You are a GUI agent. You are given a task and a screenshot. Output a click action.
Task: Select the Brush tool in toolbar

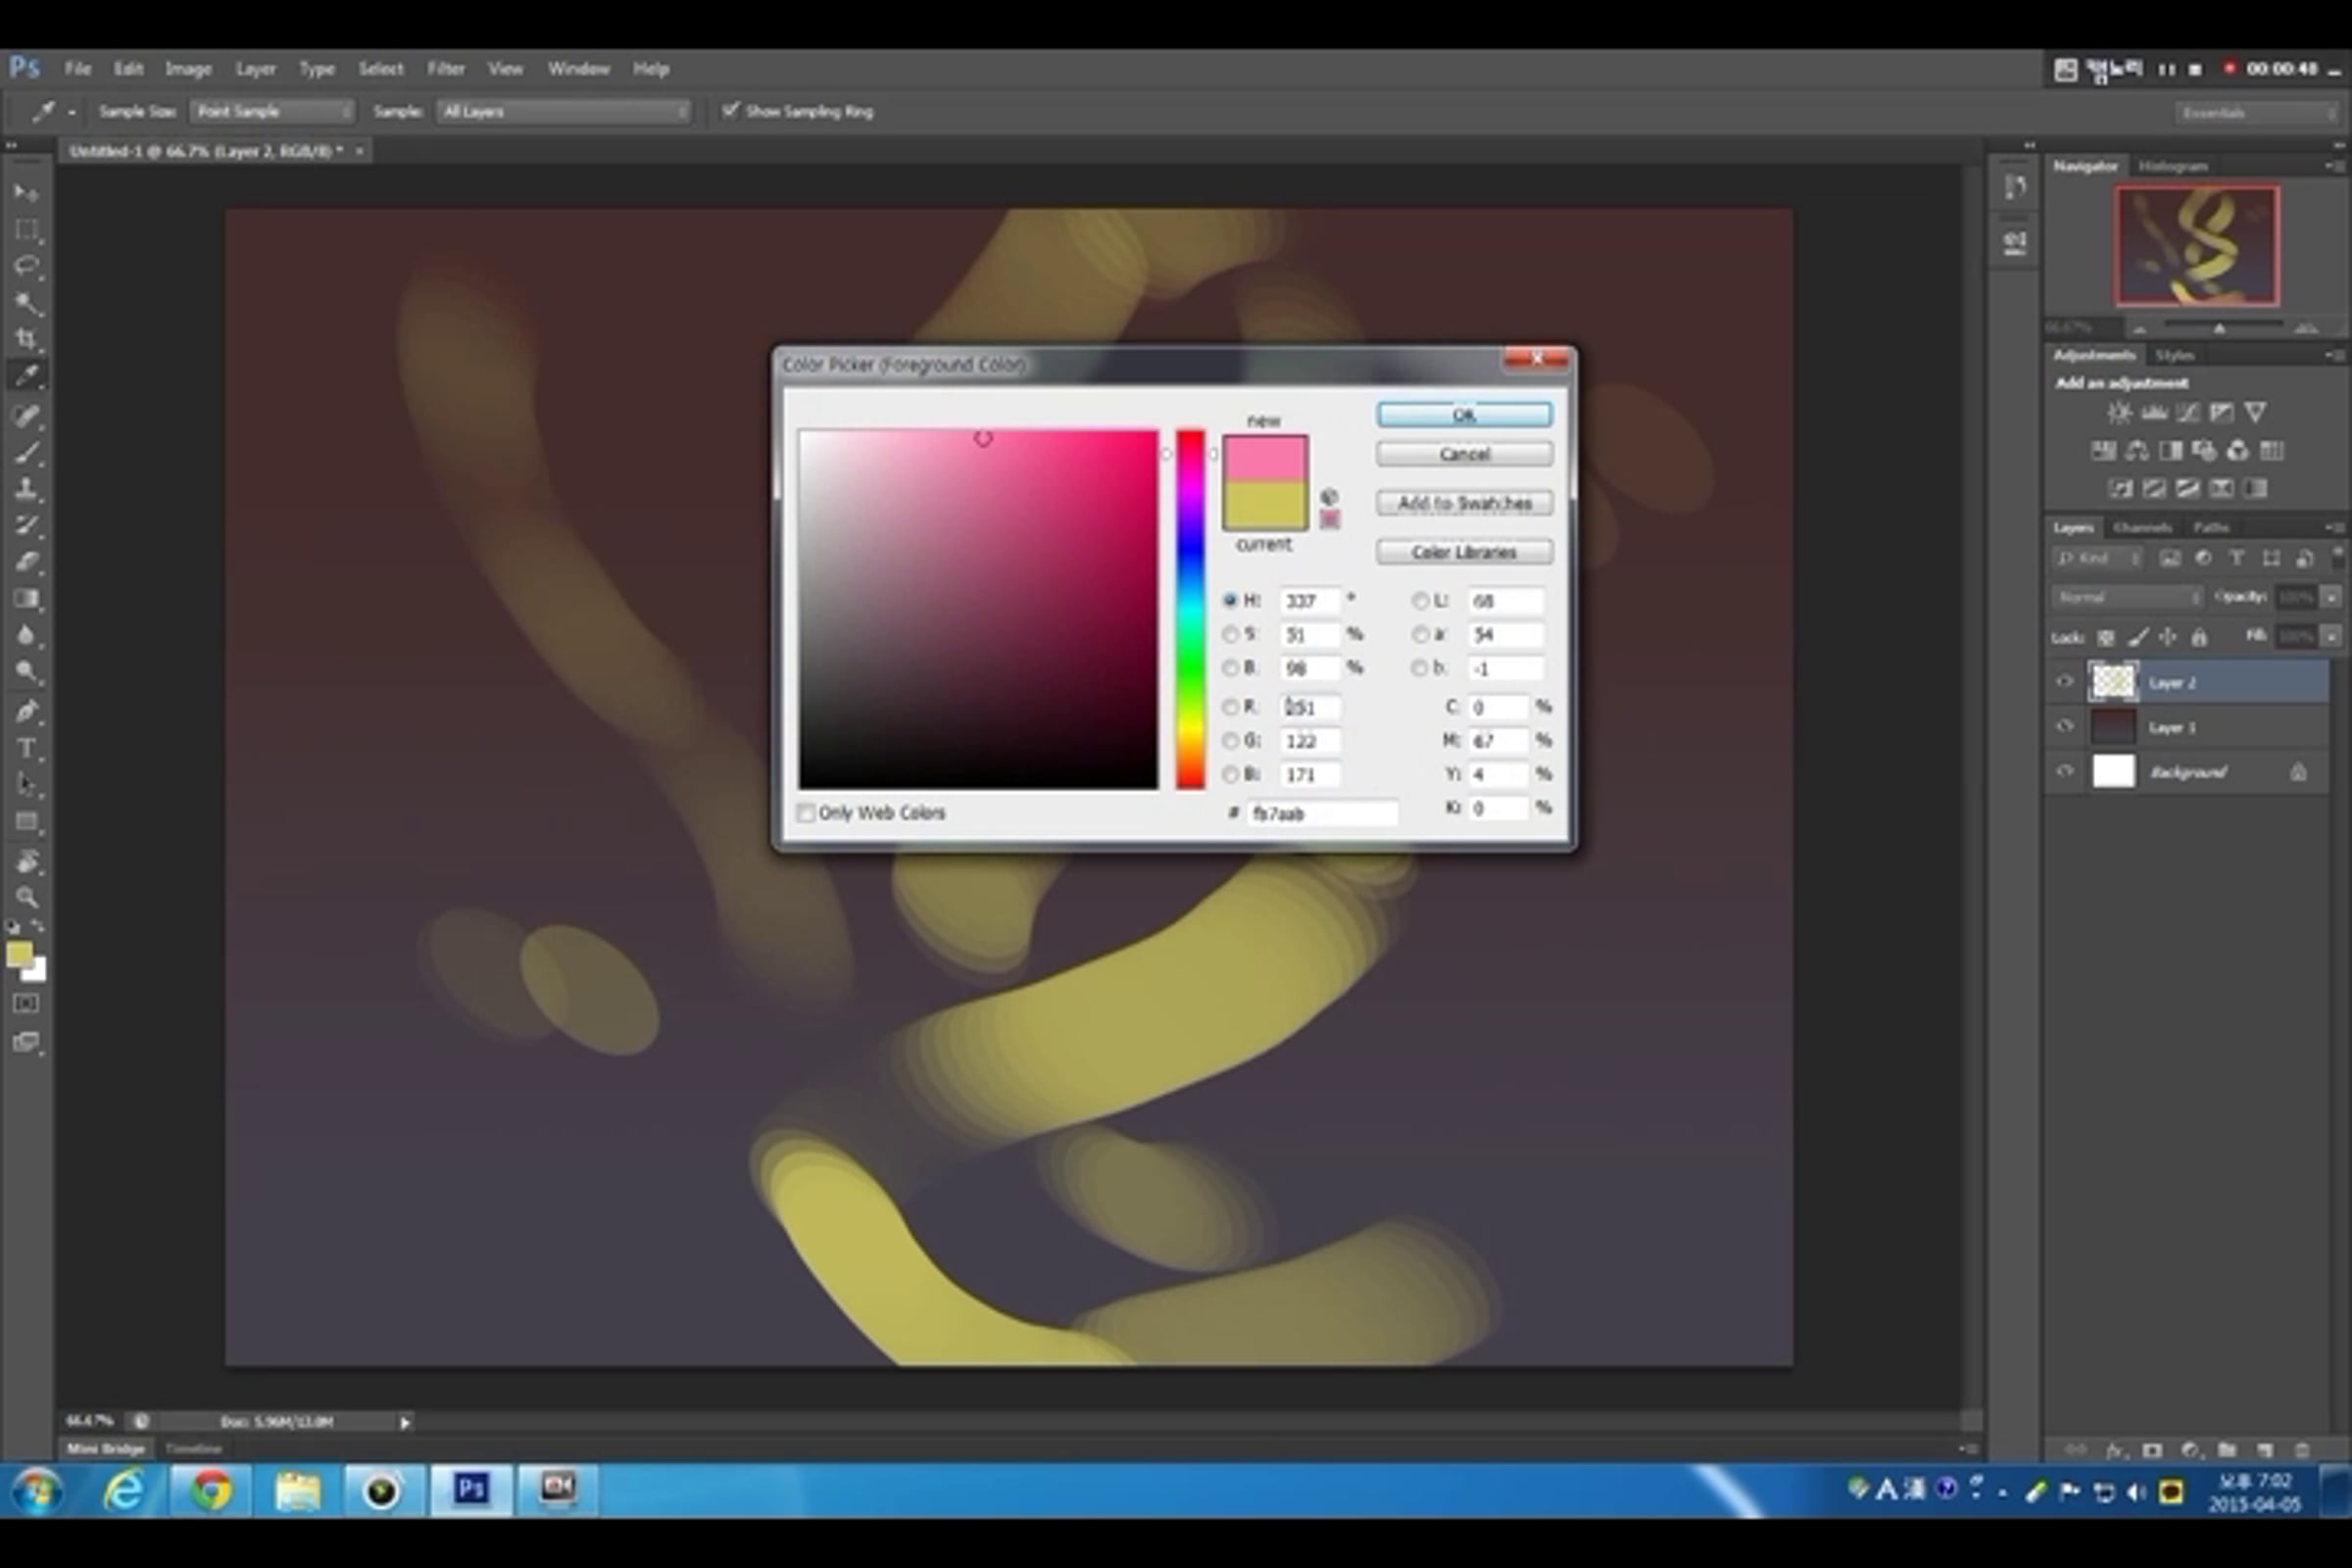[27, 453]
